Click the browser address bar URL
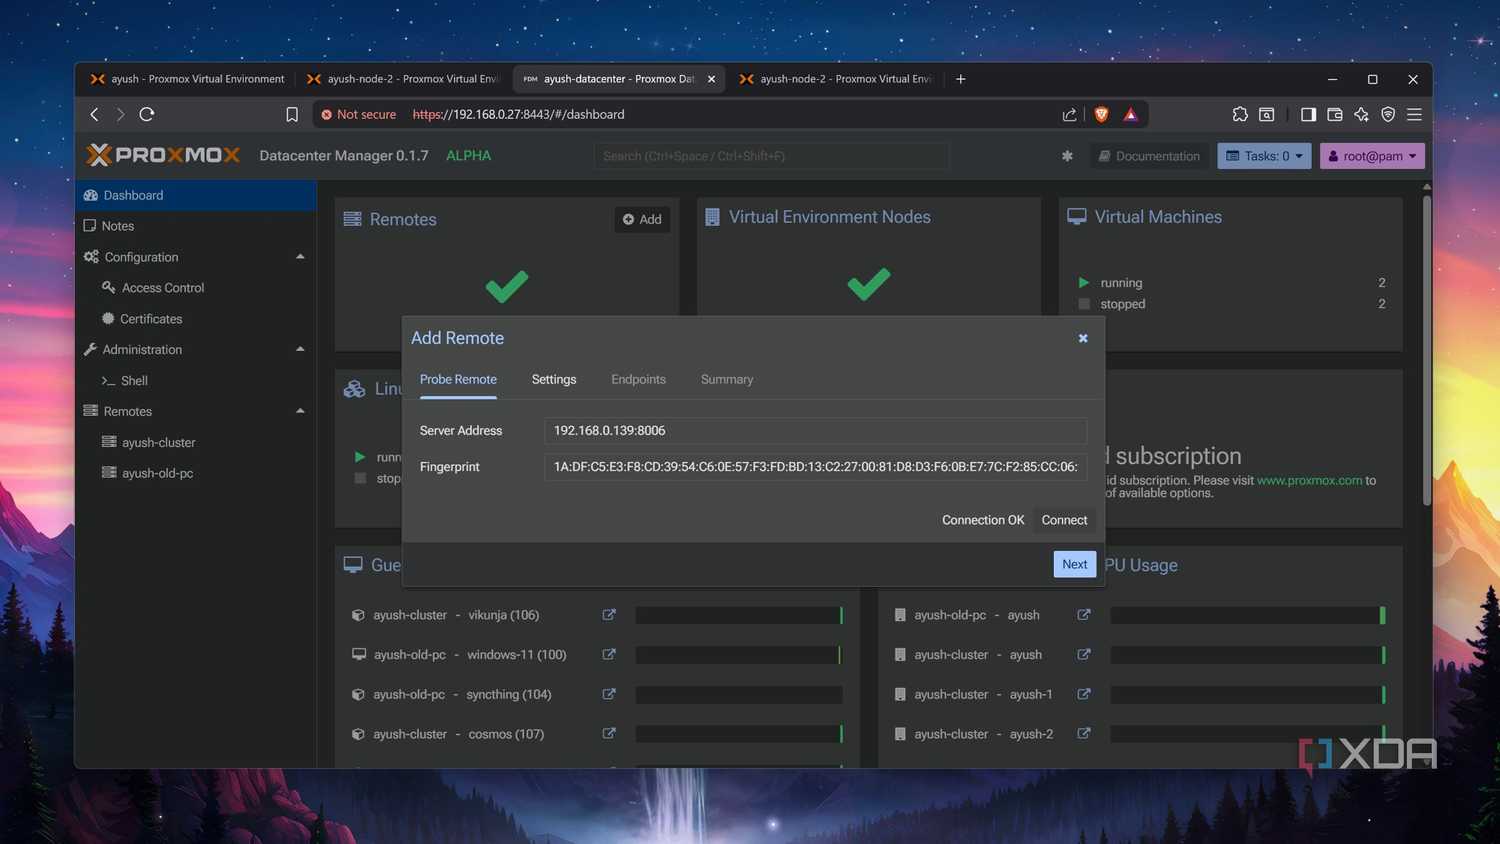The image size is (1500, 844). pos(518,115)
